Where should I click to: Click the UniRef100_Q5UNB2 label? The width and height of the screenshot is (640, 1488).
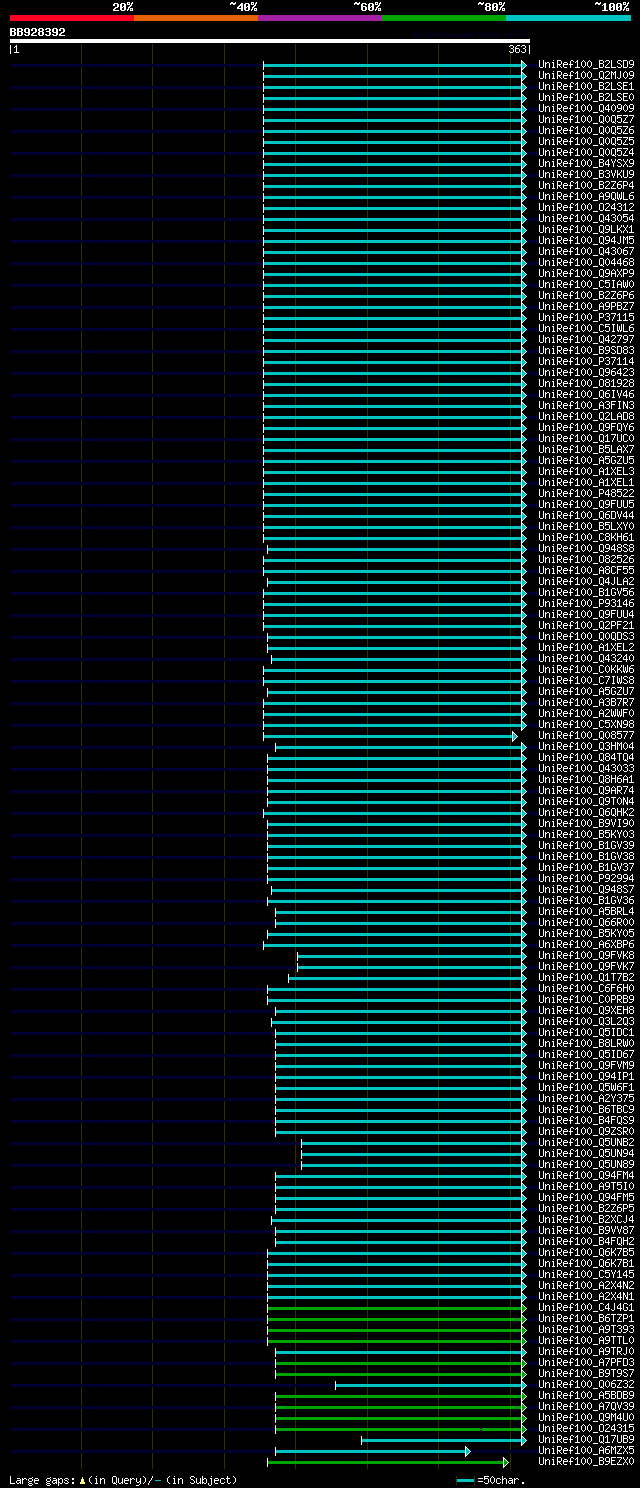[586, 1142]
